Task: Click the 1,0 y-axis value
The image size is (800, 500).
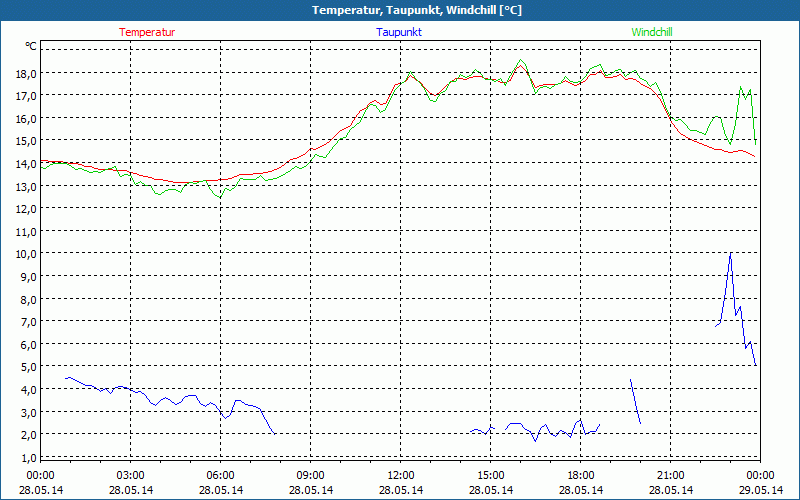Action: (28, 458)
